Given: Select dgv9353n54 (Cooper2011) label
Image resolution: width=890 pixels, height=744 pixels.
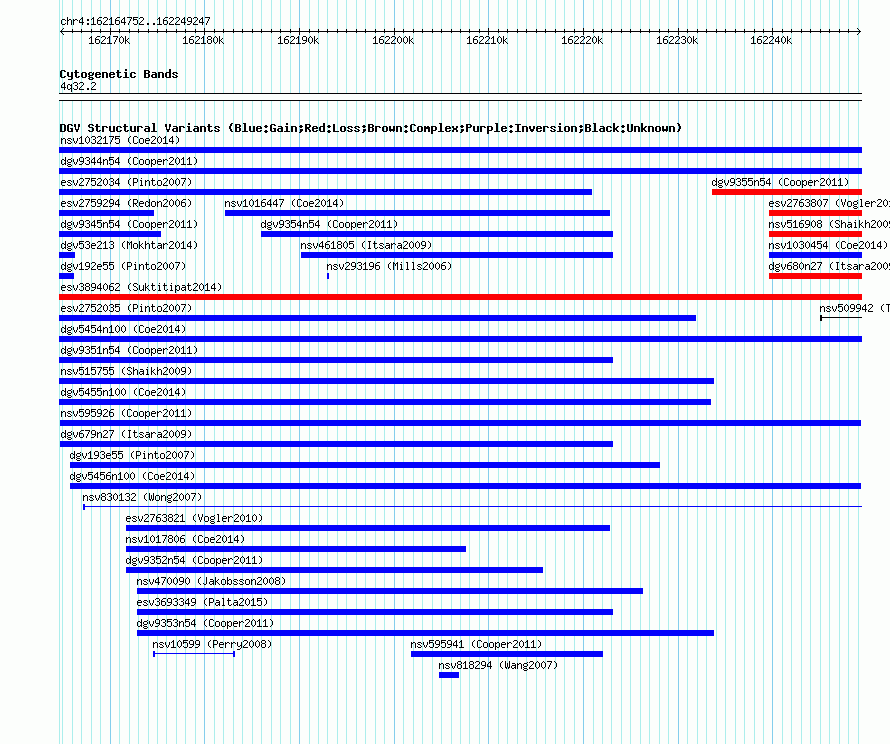Looking at the screenshot, I should click(205, 623).
